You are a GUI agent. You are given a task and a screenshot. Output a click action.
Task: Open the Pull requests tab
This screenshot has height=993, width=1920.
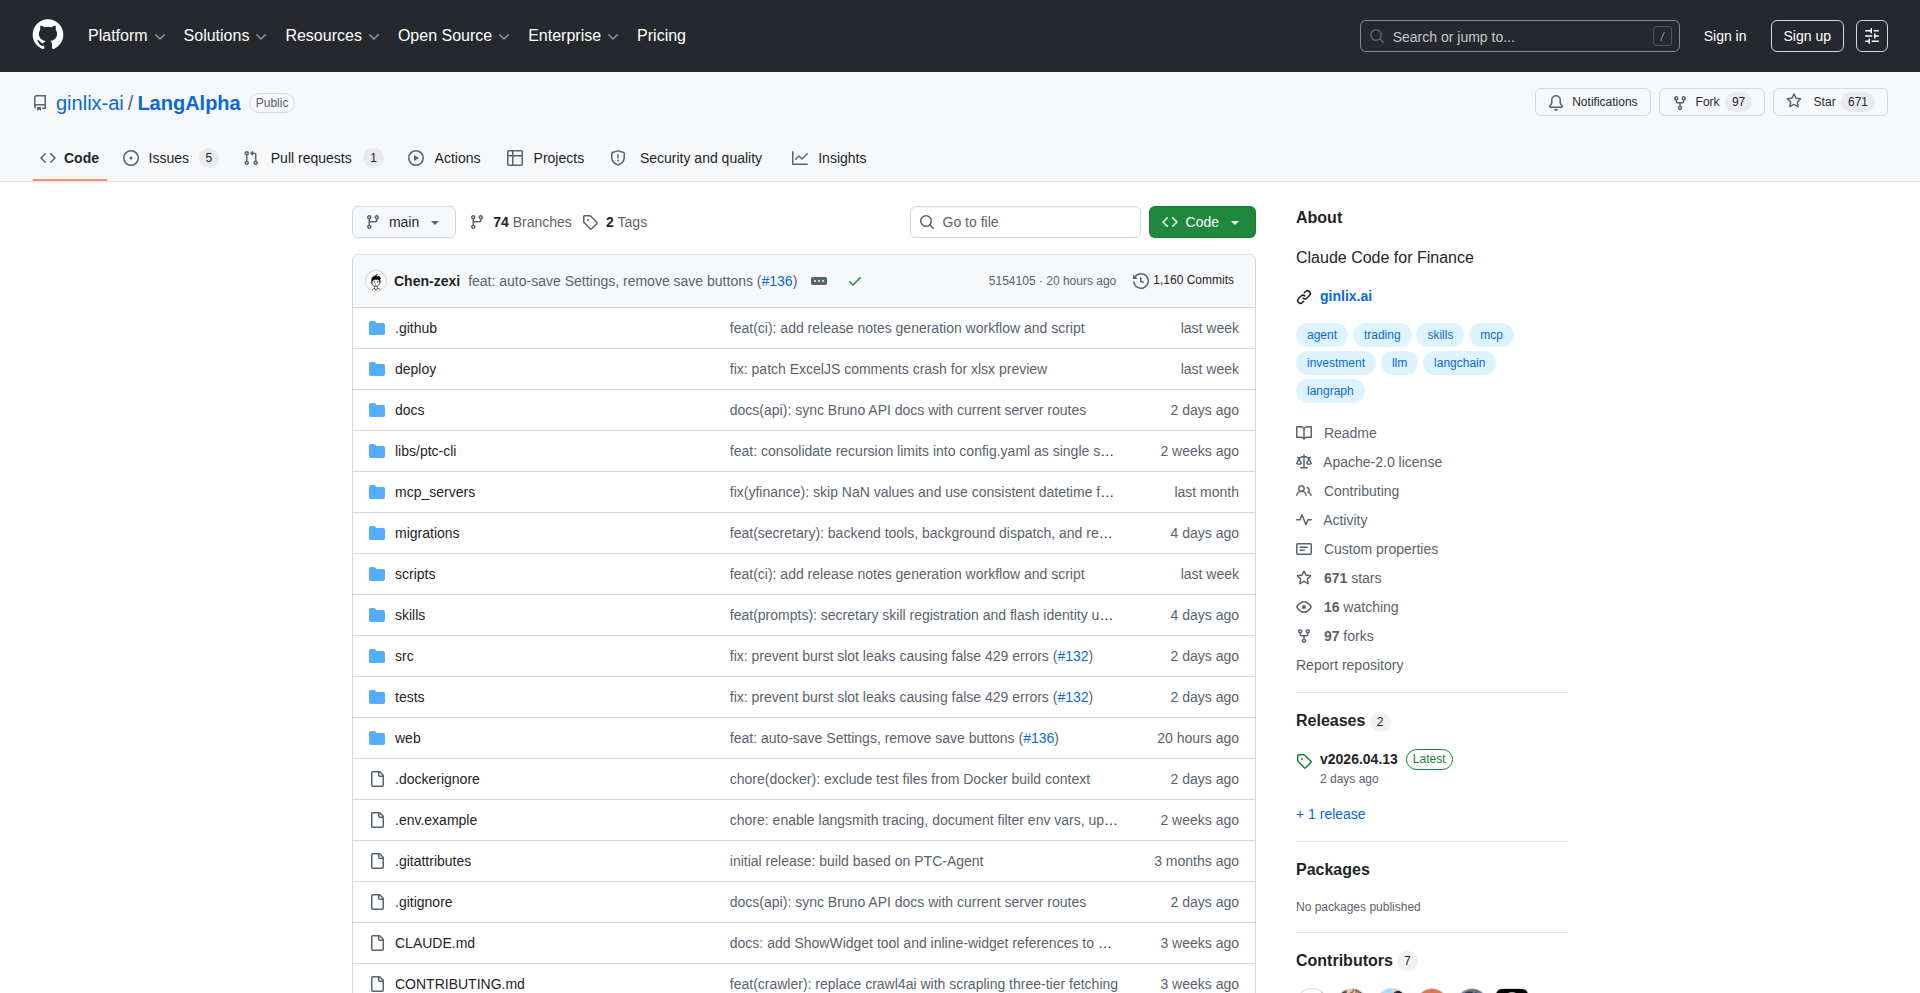[x=311, y=158]
